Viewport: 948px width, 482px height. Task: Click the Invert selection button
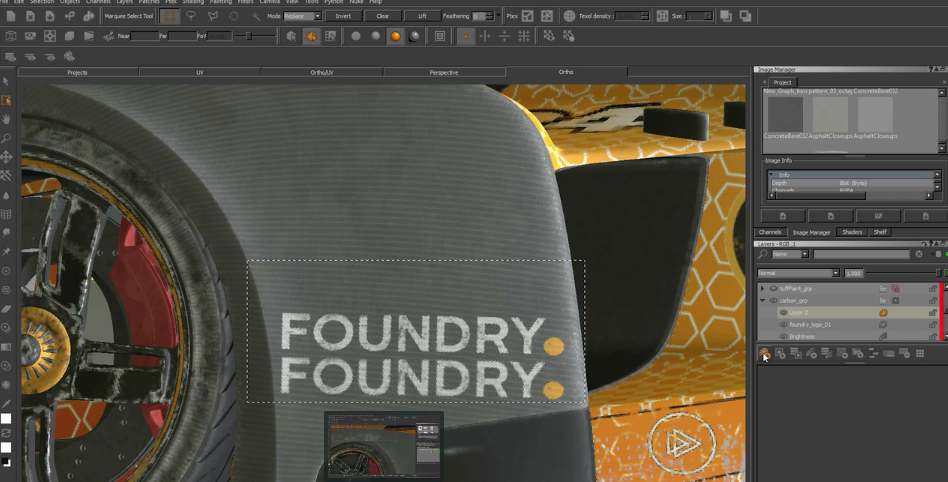pyautogui.click(x=343, y=16)
